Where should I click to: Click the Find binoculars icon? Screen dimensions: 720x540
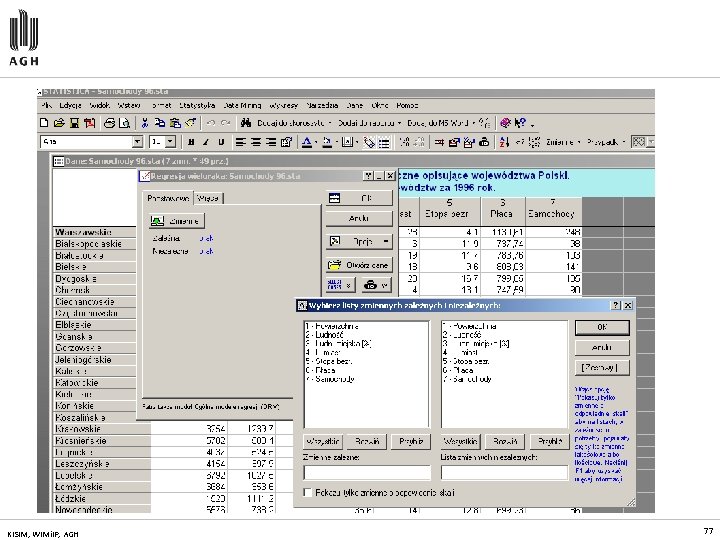(x=246, y=123)
